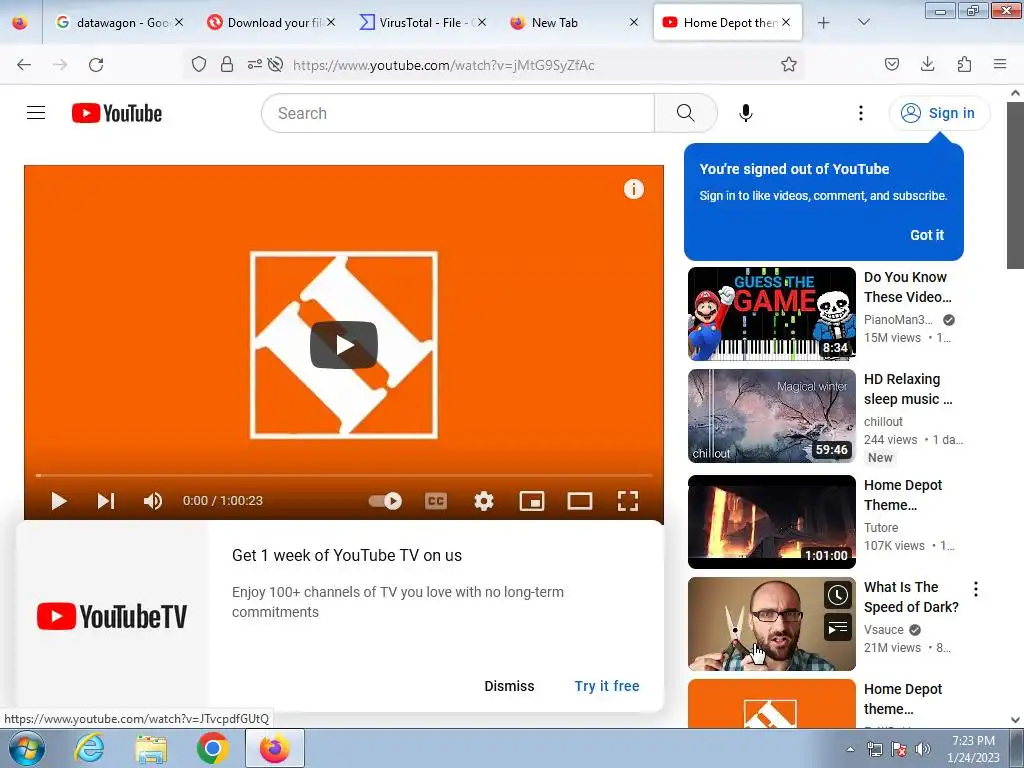Switch to VirusTotal - File tab
The width and height of the screenshot is (1024, 768).
423,22
